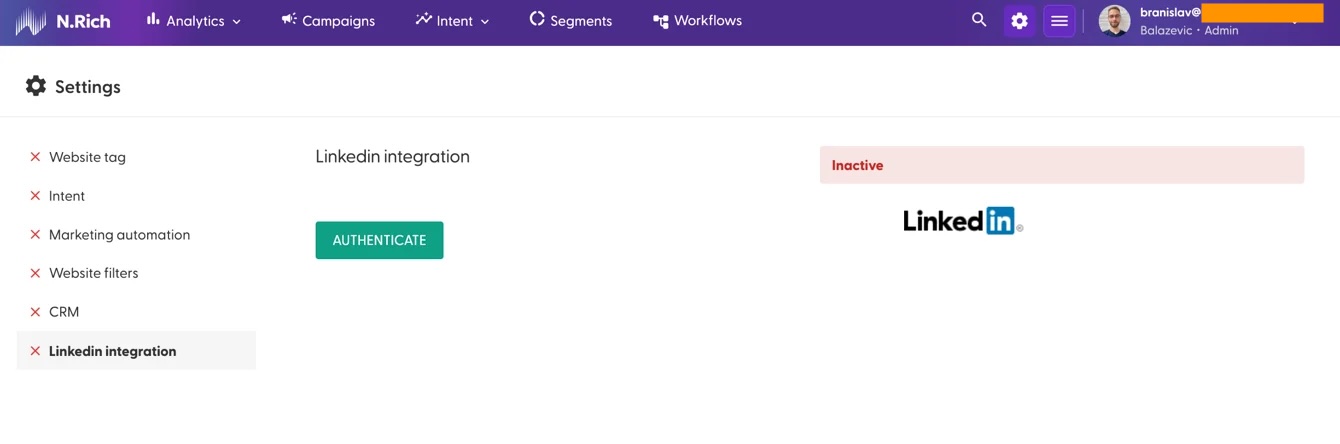Click the AUTHENTICATE button

coord(379,240)
